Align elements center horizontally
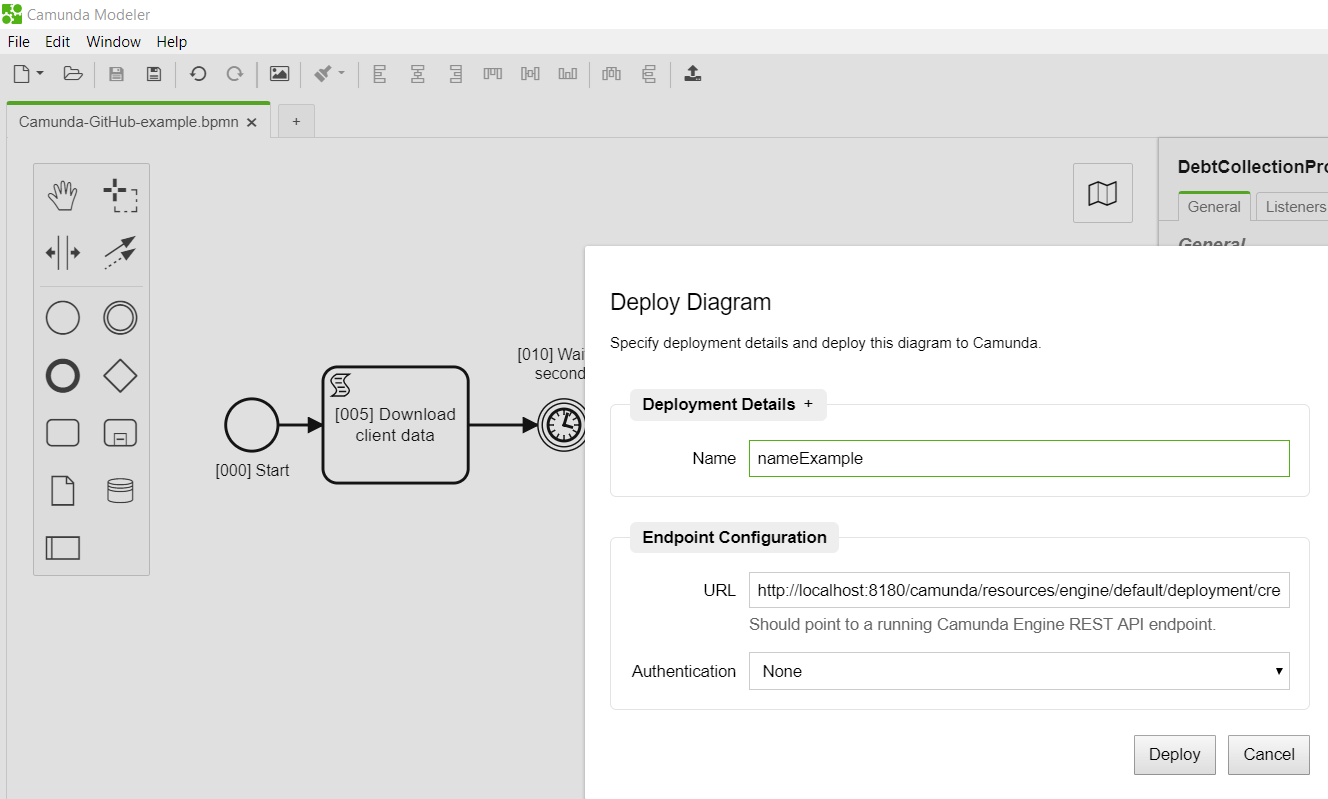1328x799 pixels. tap(418, 73)
